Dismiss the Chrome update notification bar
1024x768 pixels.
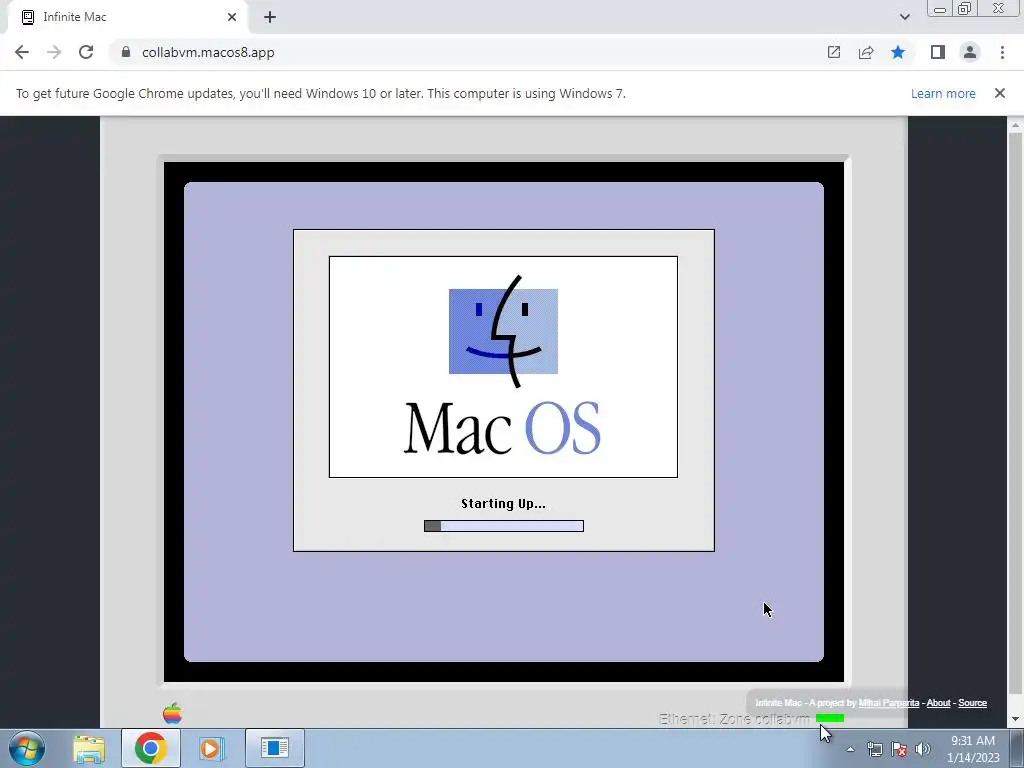[x=999, y=93]
